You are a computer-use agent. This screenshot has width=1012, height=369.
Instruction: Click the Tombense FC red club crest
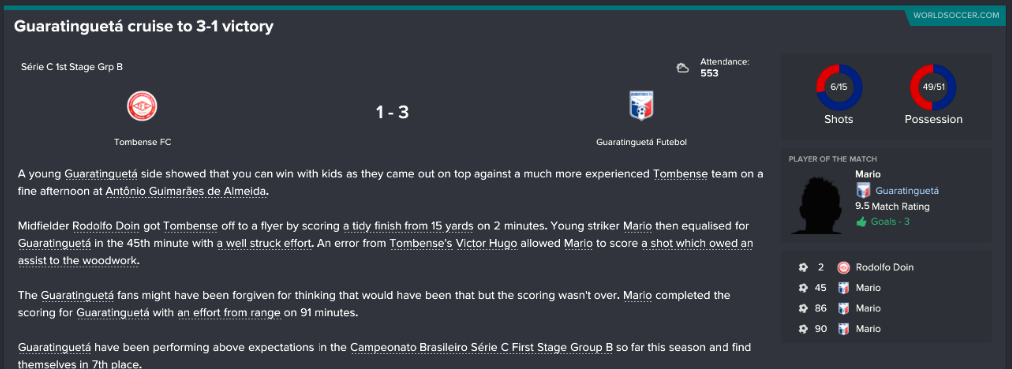tap(142, 106)
